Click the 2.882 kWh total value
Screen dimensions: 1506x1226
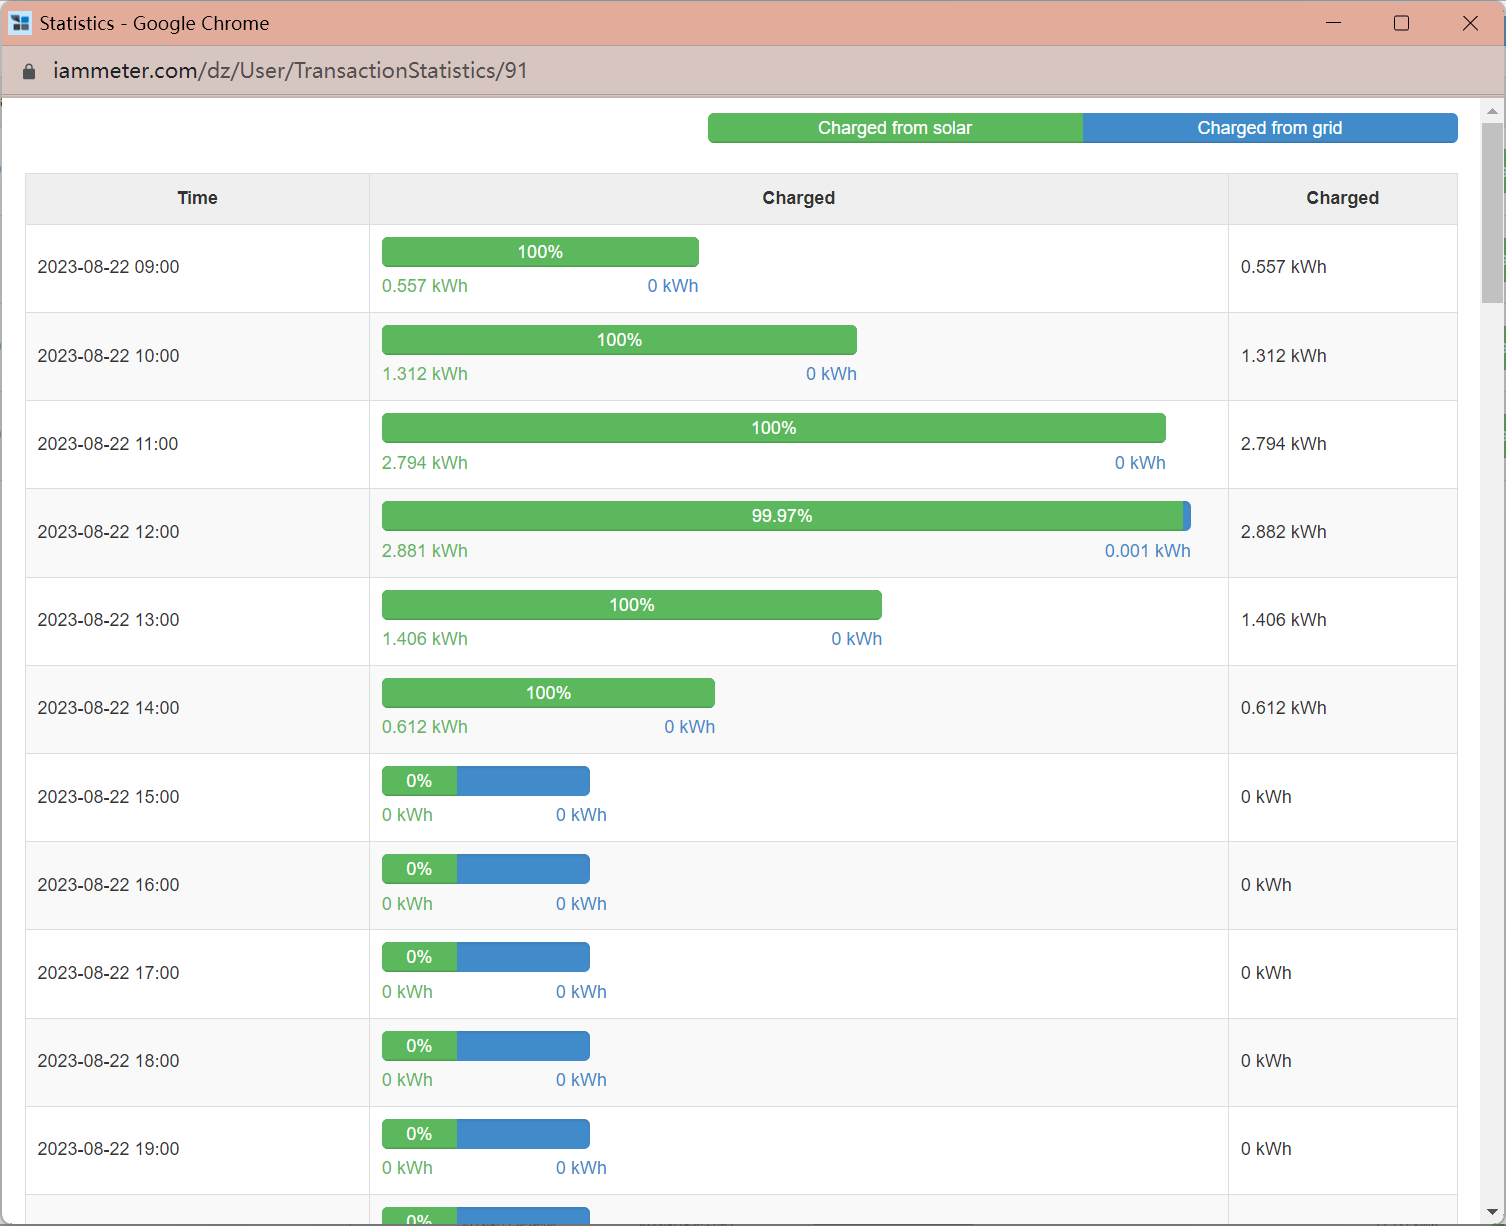point(1283,532)
